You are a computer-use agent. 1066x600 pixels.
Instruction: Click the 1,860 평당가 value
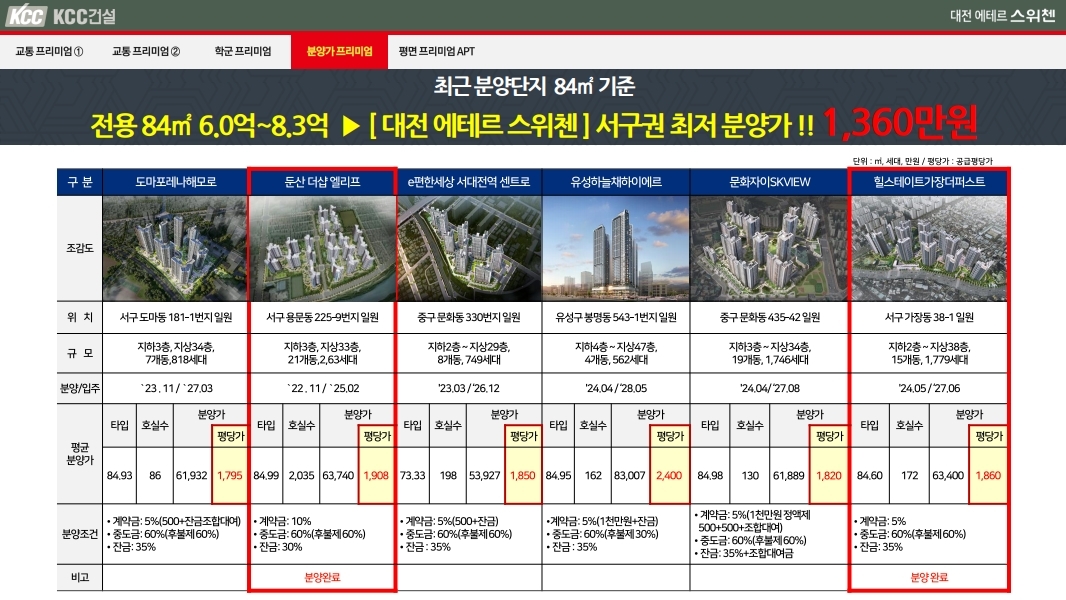click(988, 476)
